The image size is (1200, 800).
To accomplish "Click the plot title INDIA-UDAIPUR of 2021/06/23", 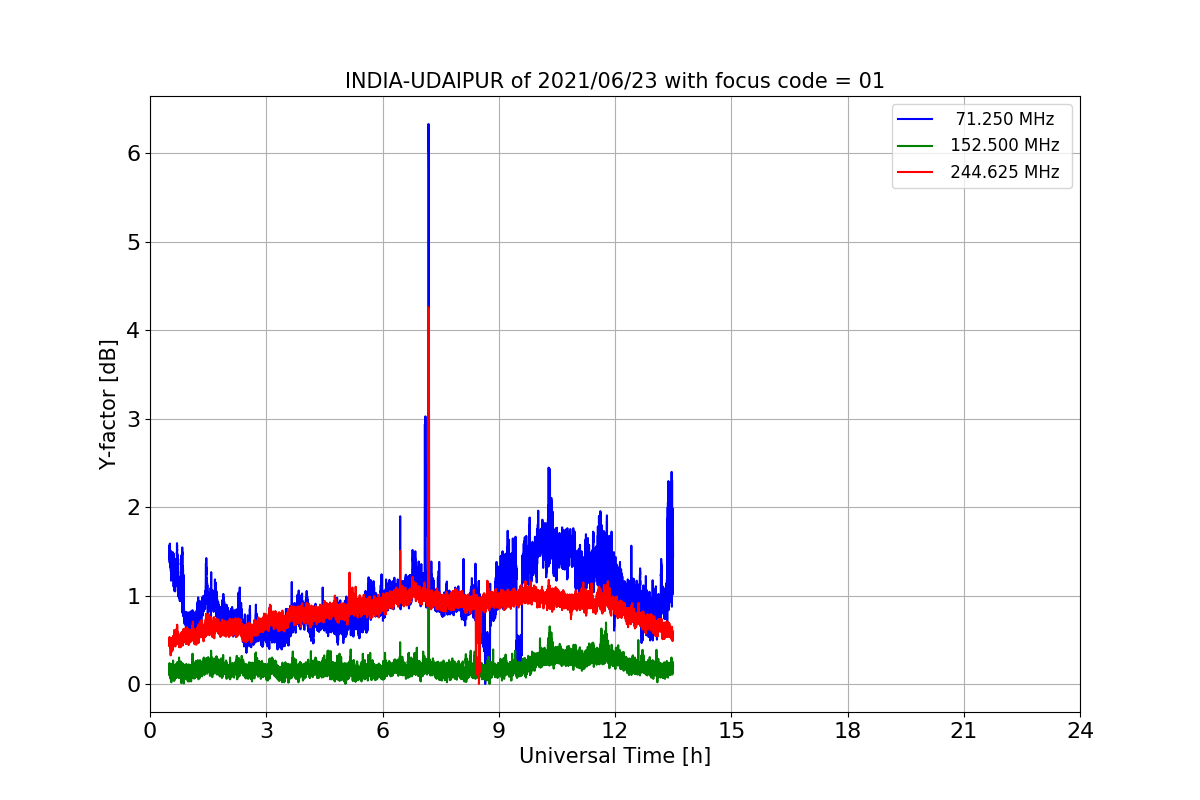I will click(614, 81).
